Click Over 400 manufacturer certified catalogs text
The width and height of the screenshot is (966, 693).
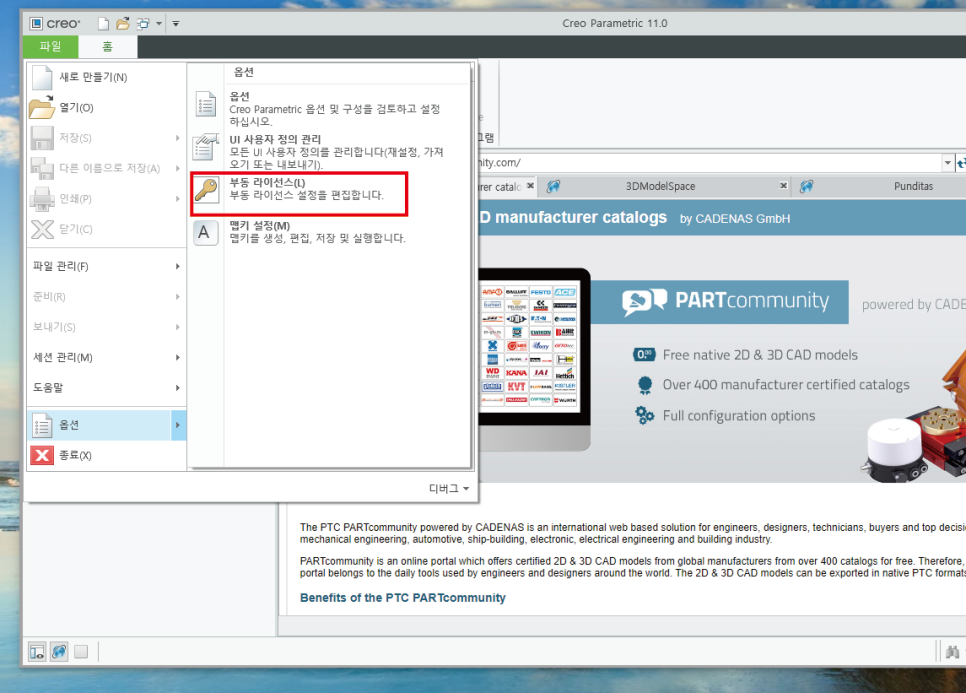click(x=786, y=385)
